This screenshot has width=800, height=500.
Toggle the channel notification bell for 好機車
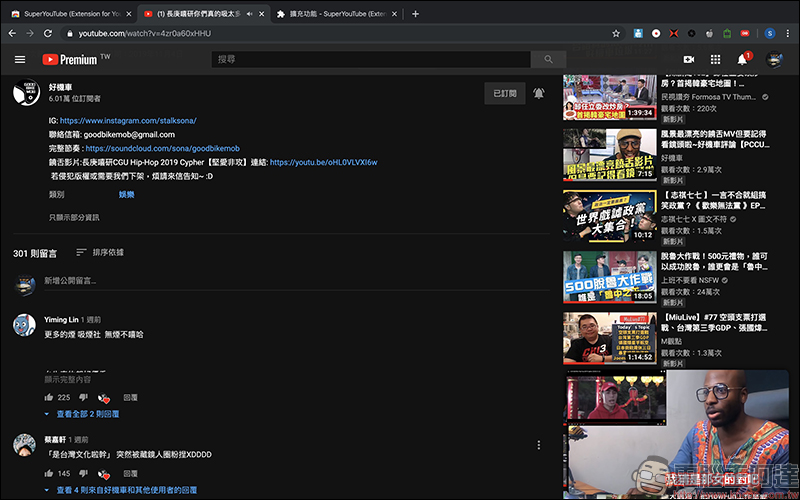coord(539,93)
